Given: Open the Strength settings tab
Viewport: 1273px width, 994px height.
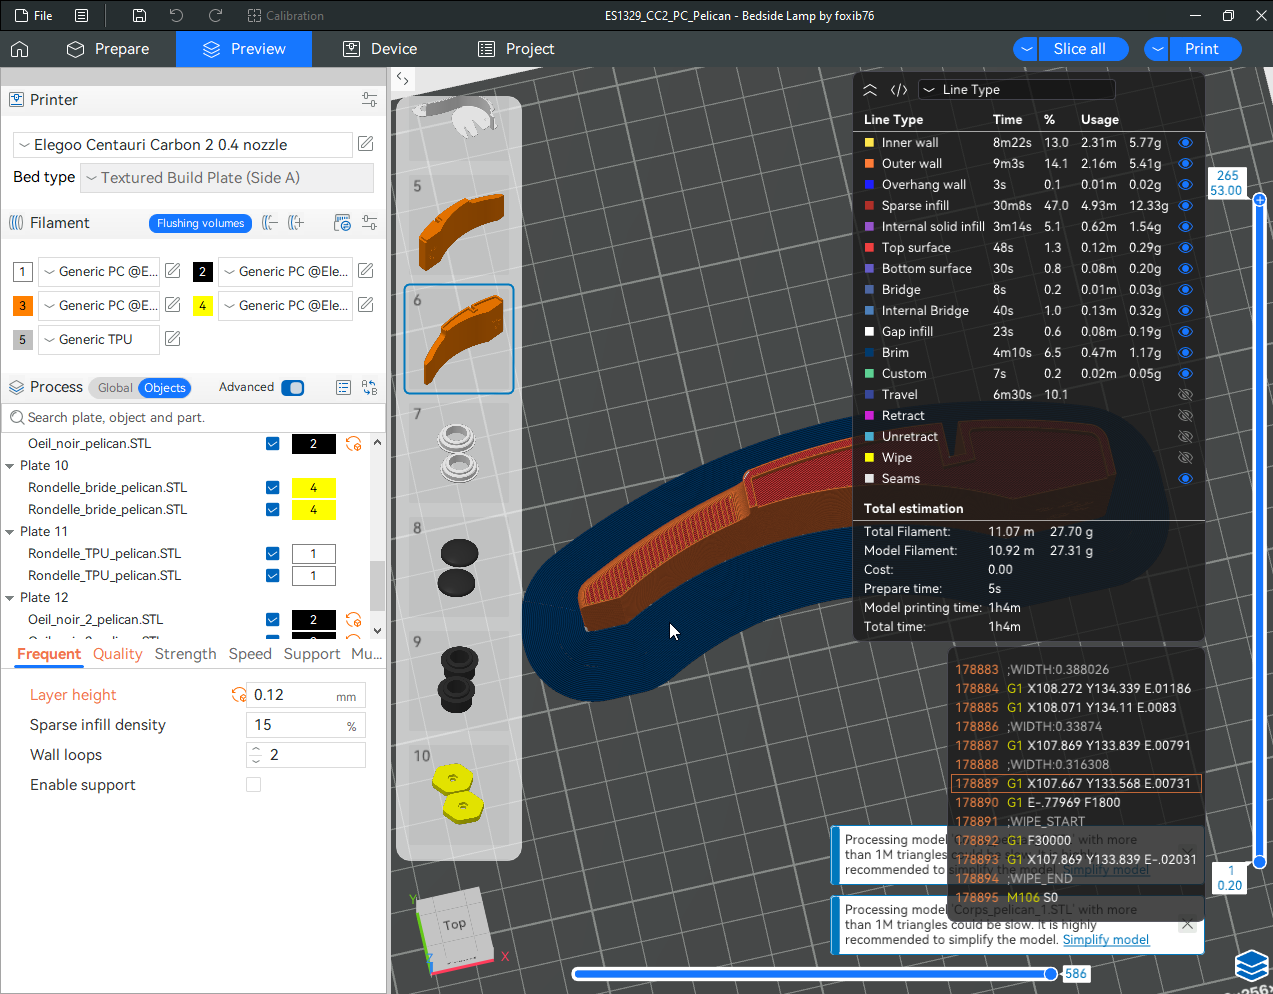Looking at the screenshot, I should tap(185, 654).
